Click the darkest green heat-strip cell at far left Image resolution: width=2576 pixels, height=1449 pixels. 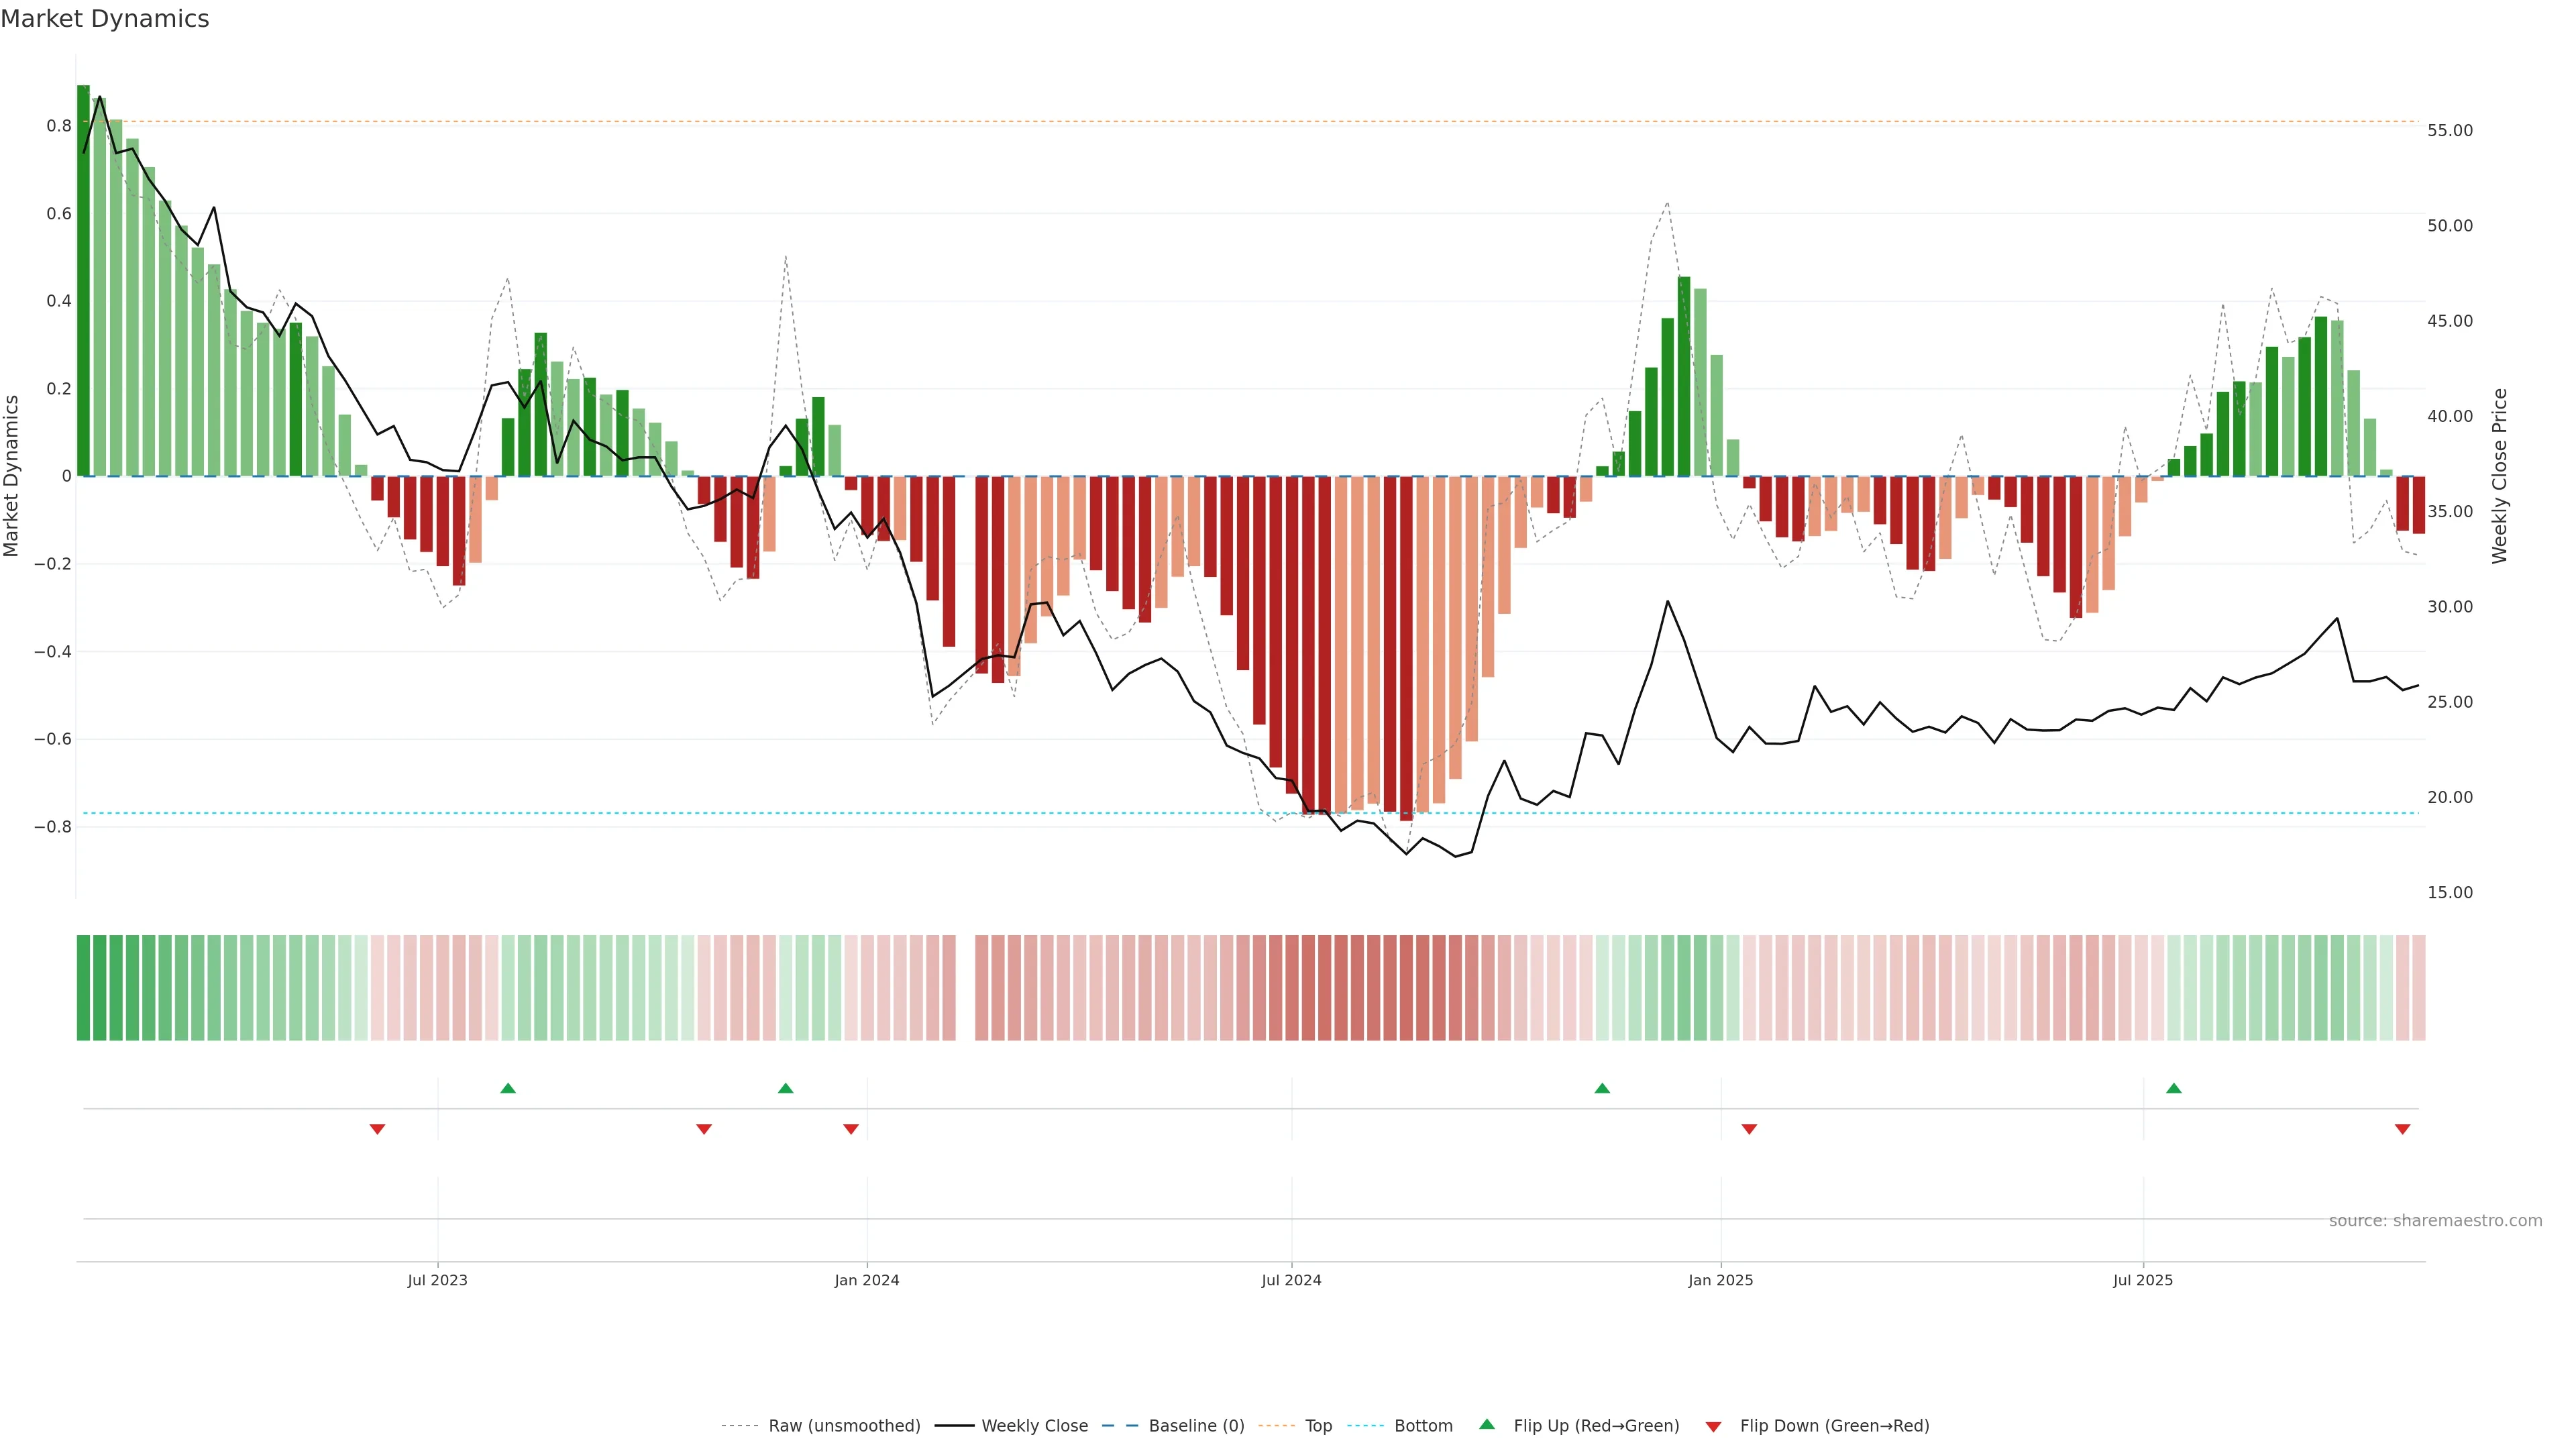[x=83, y=988]
